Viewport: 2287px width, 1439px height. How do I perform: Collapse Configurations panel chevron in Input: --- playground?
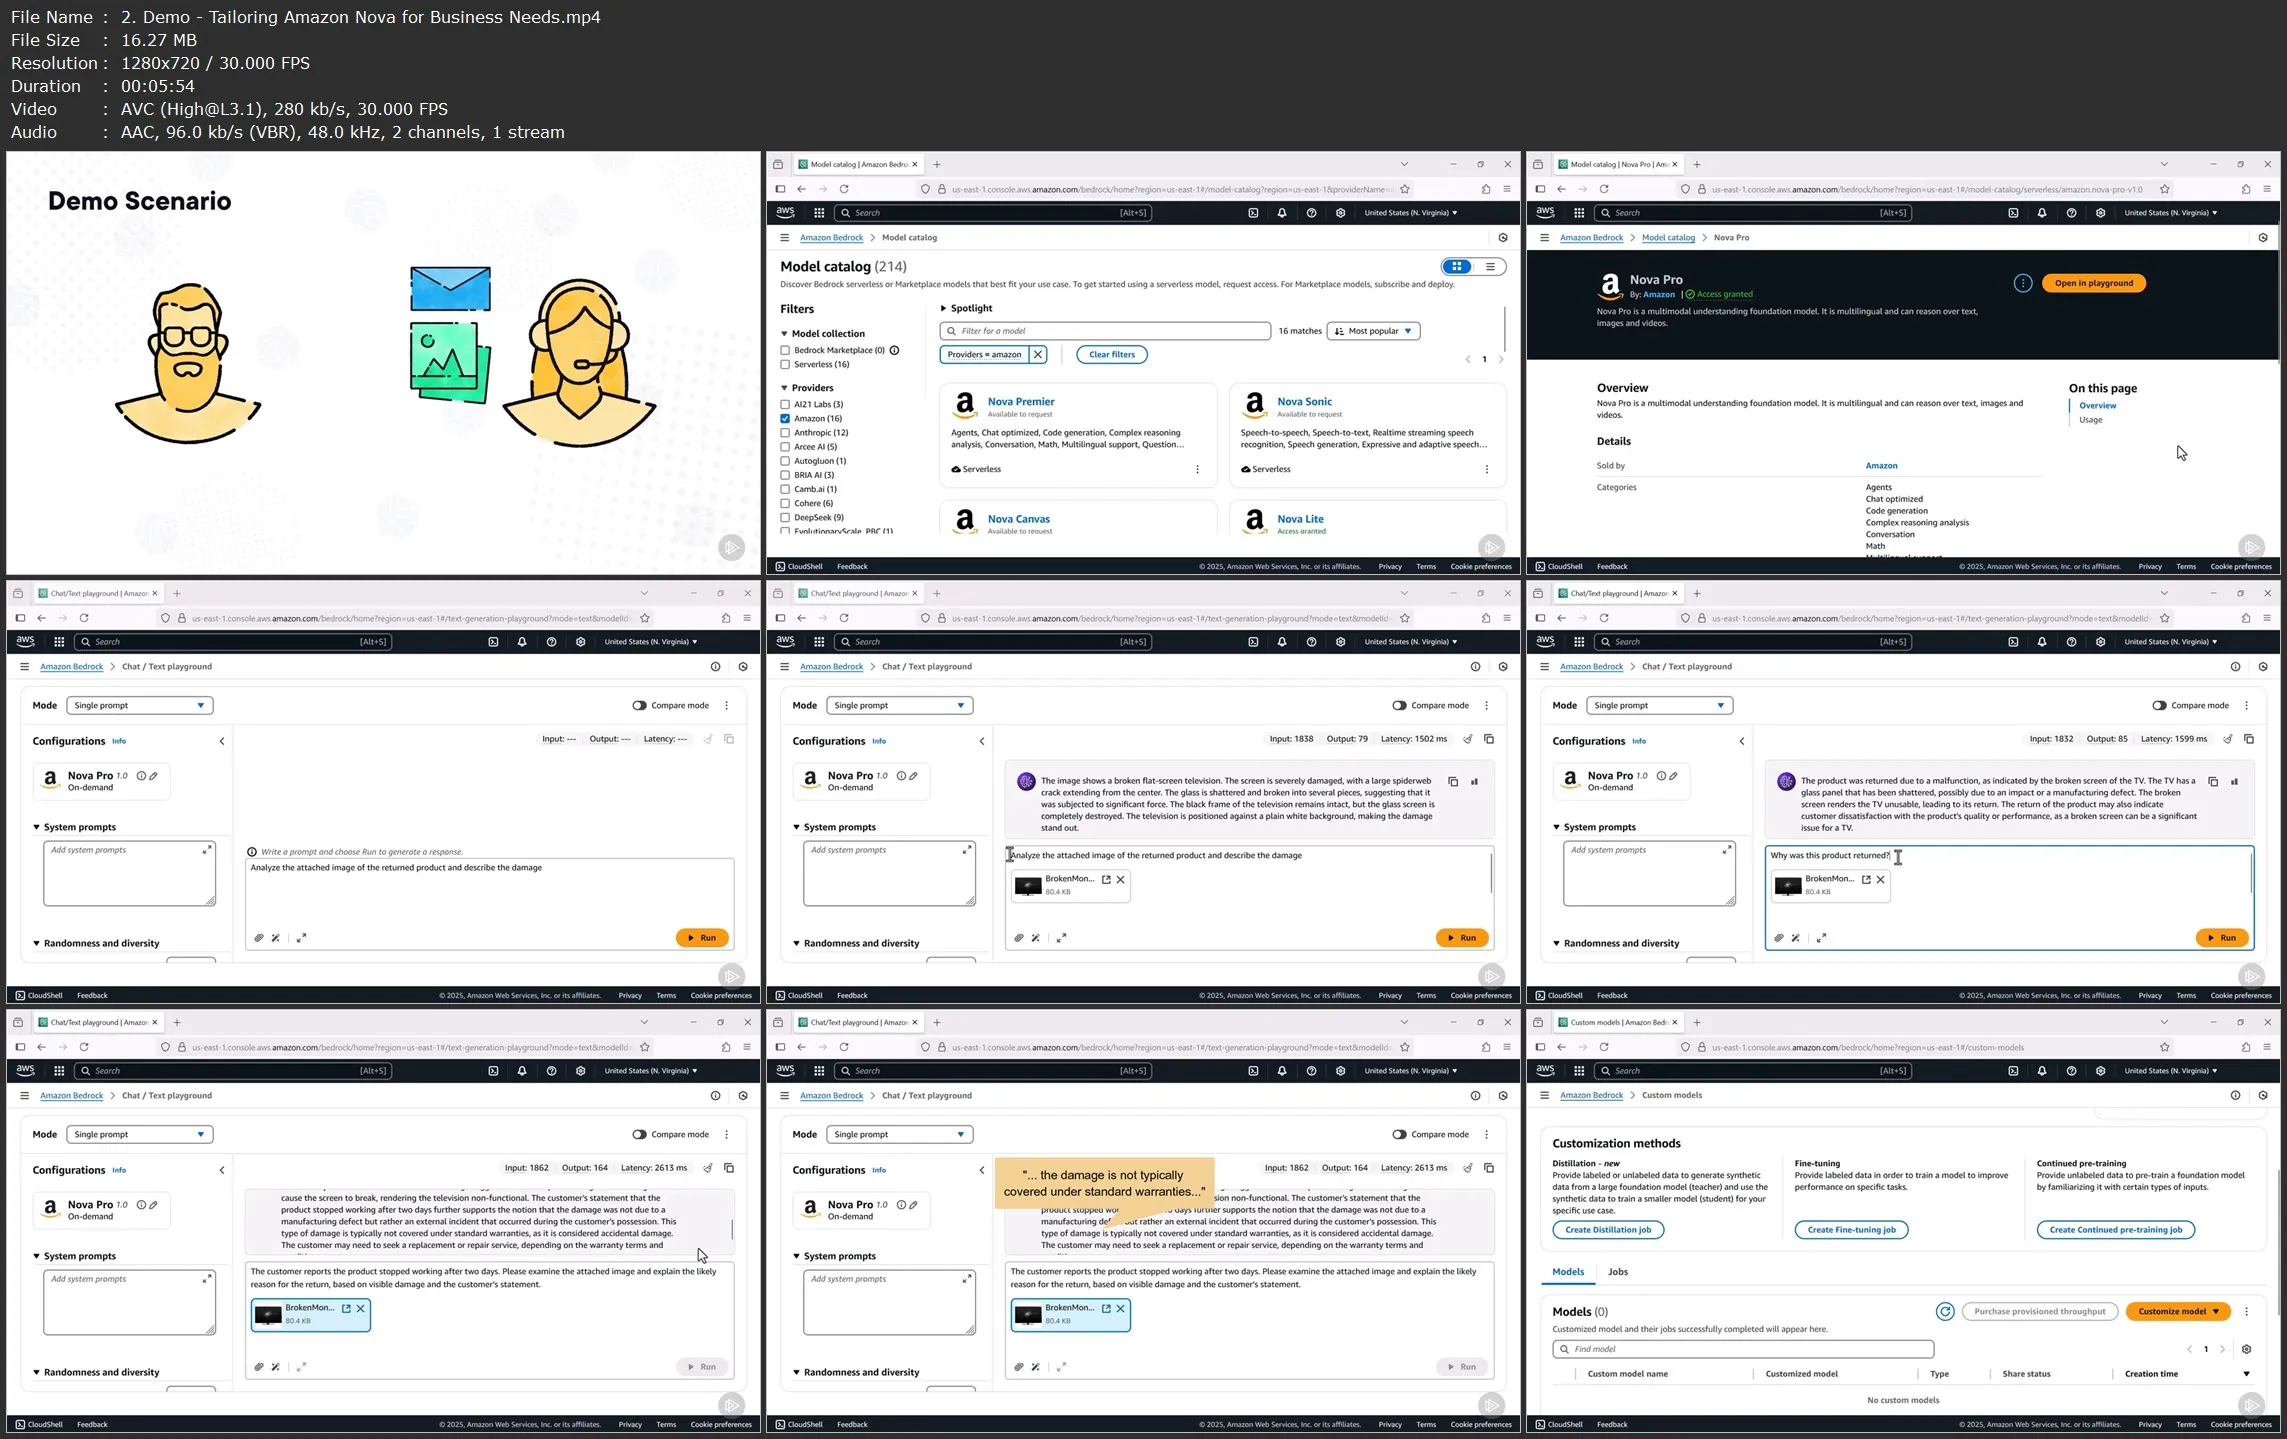point(222,742)
